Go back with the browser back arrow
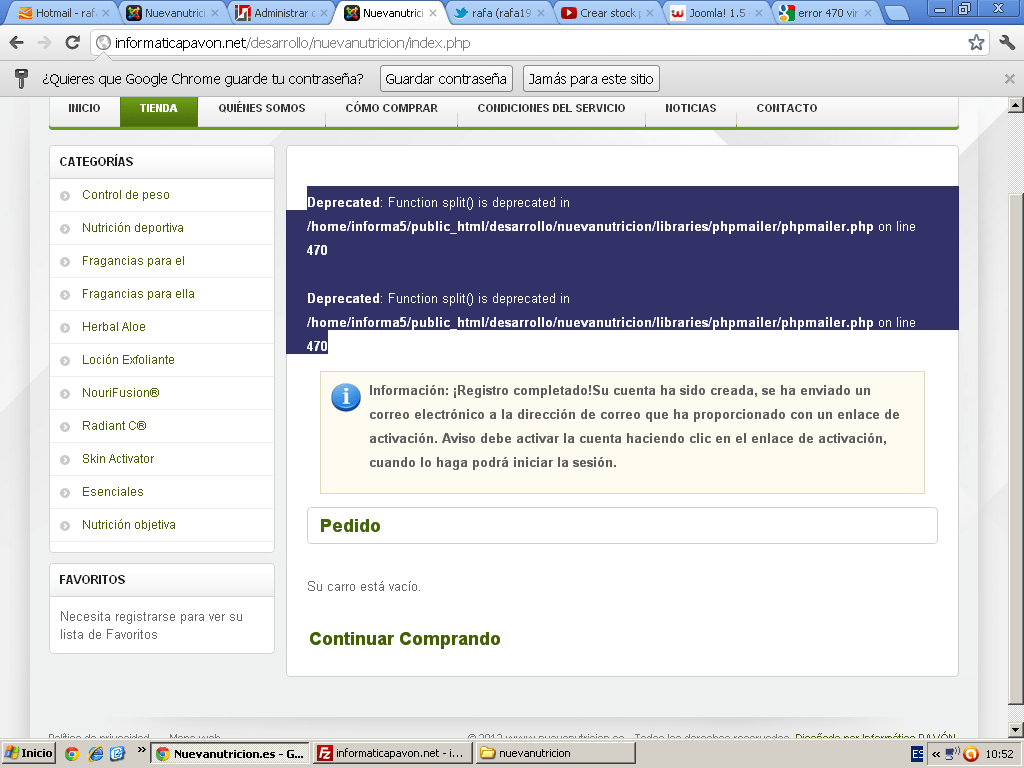This screenshot has width=1024, height=768. click(16, 43)
